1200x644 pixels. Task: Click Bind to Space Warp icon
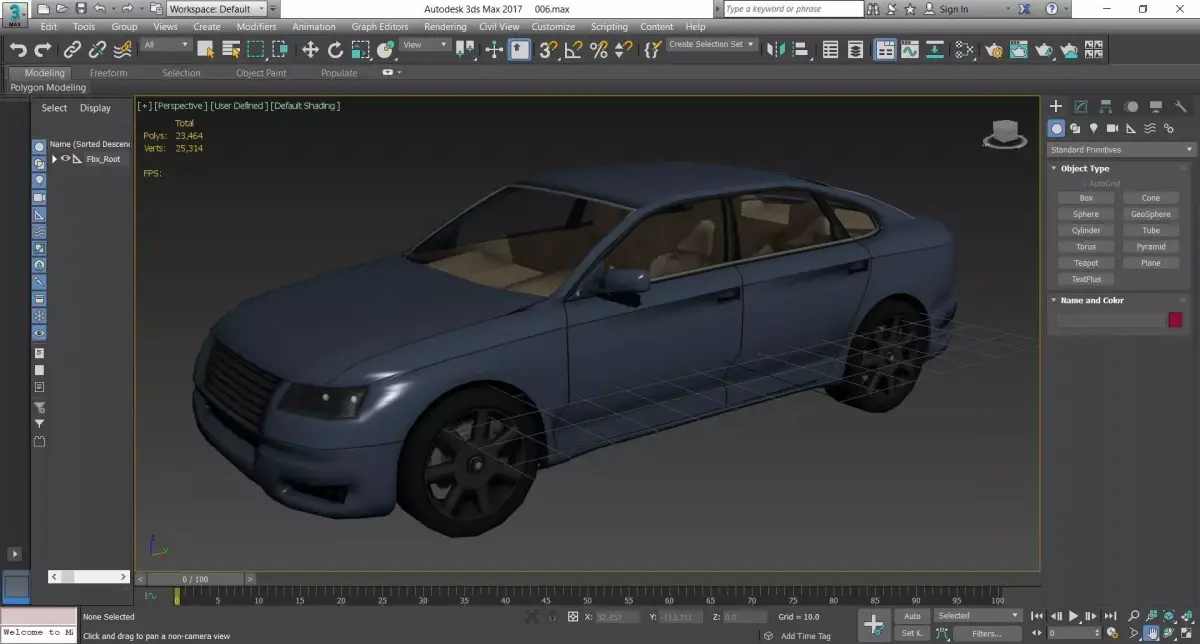click(122, 50)
